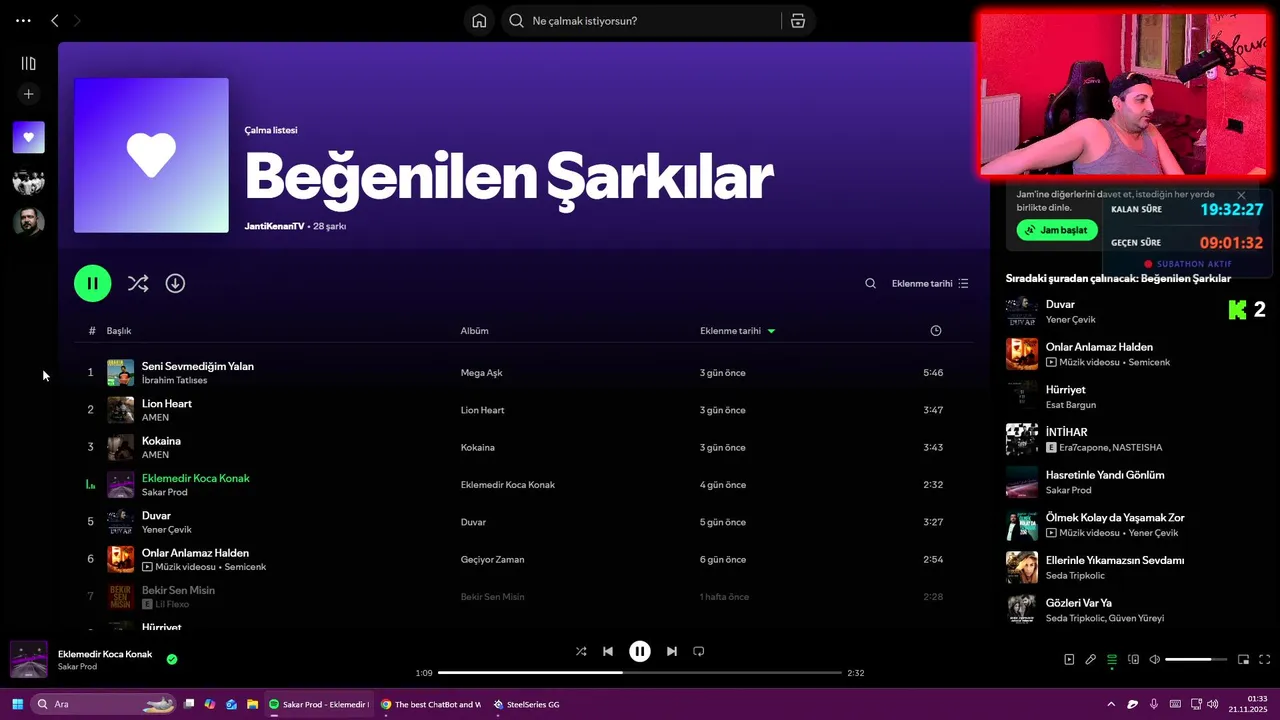The image size is (1280, 720).
Task: Select the playing track 'Eklemedir Koca Konak'
Action: pos(196,478)
